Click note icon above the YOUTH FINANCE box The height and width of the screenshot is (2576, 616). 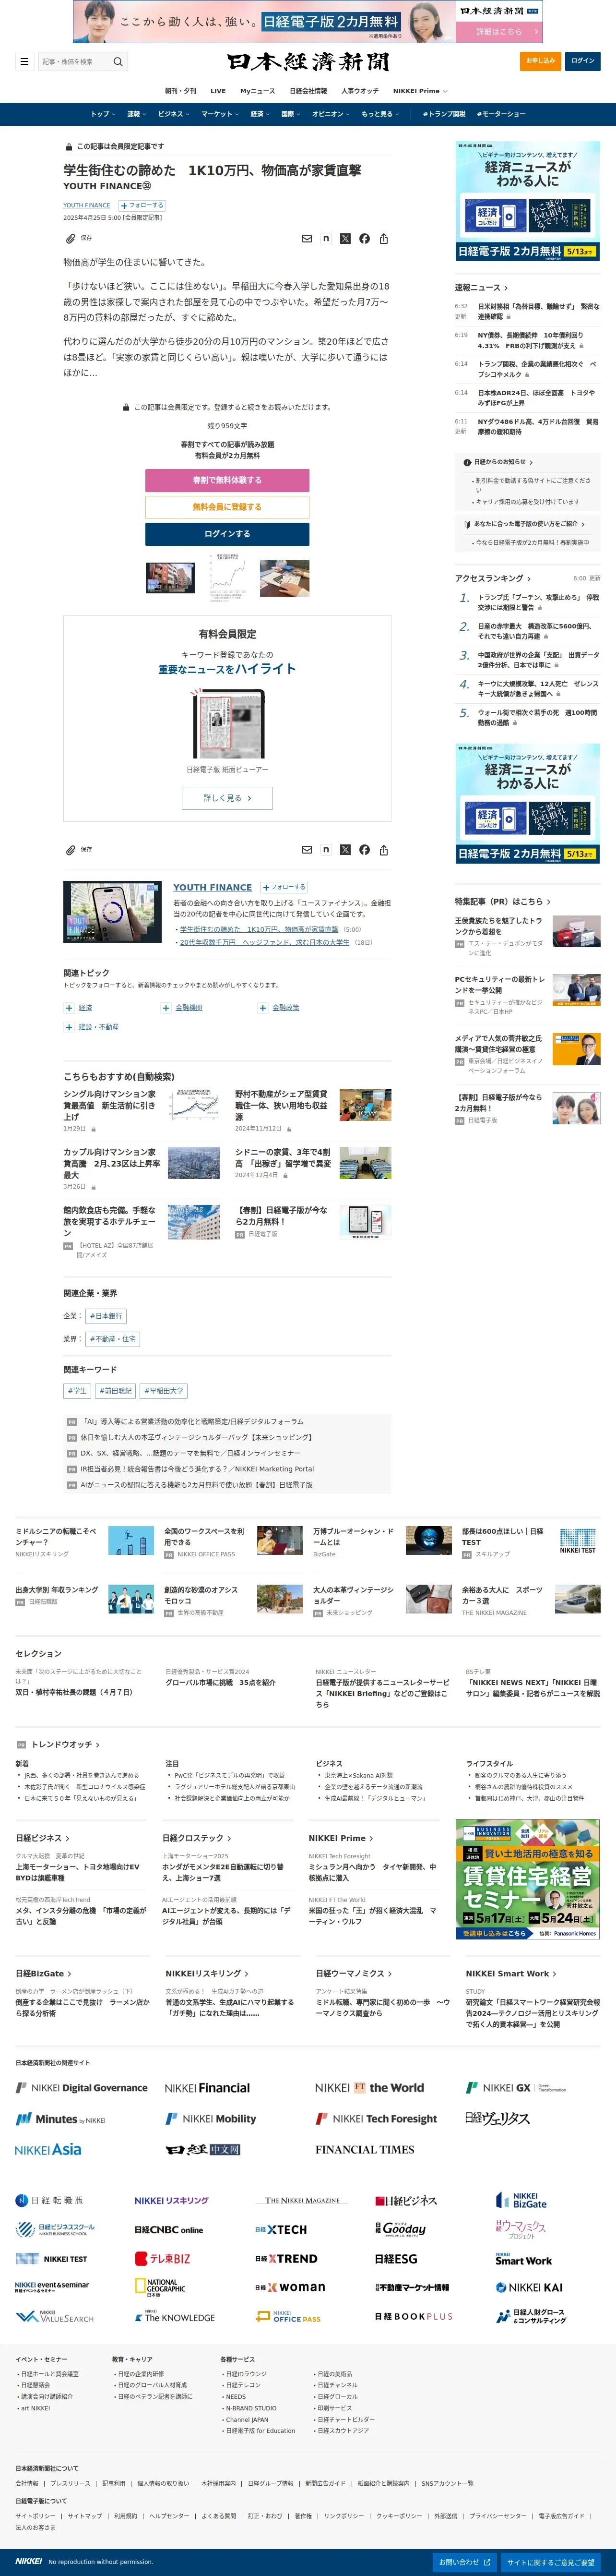click(326, 849)
